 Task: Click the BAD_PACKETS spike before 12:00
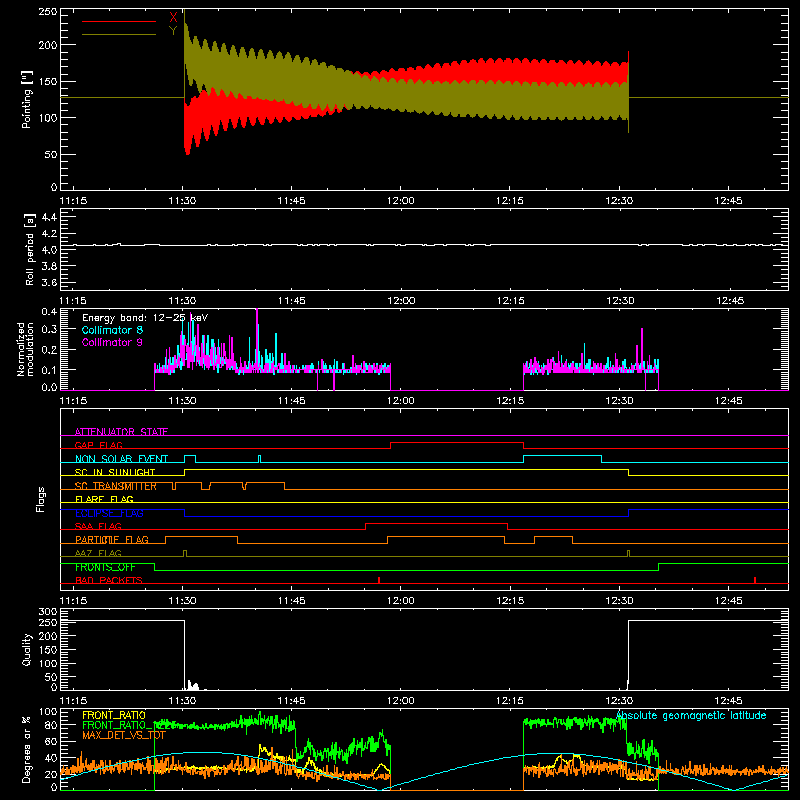pyautogui.click(x=379, y=580)
